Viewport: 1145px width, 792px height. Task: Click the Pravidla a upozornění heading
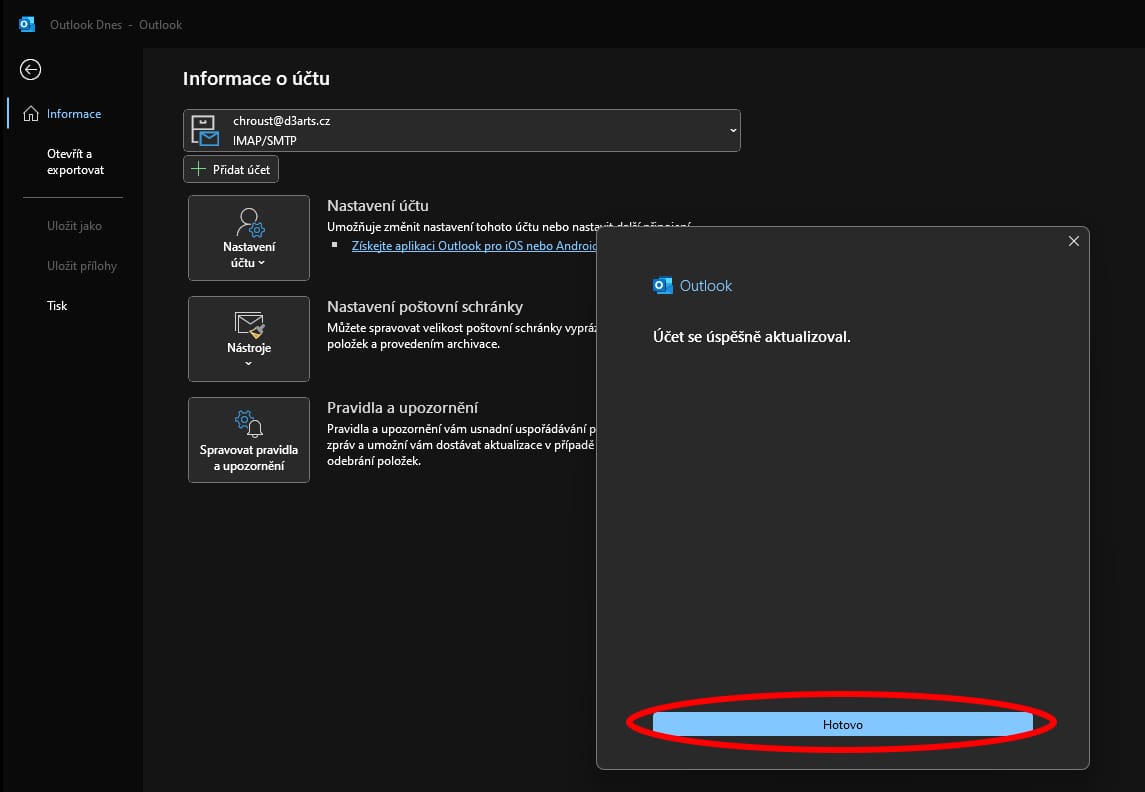[402, 408]
